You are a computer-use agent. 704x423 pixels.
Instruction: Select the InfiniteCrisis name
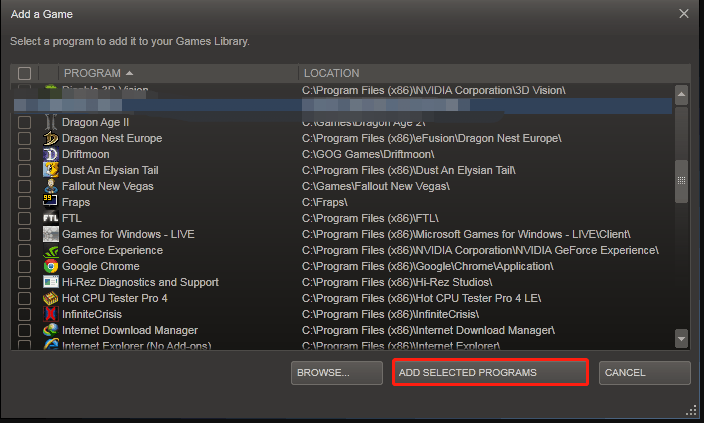tap(92, 314)
